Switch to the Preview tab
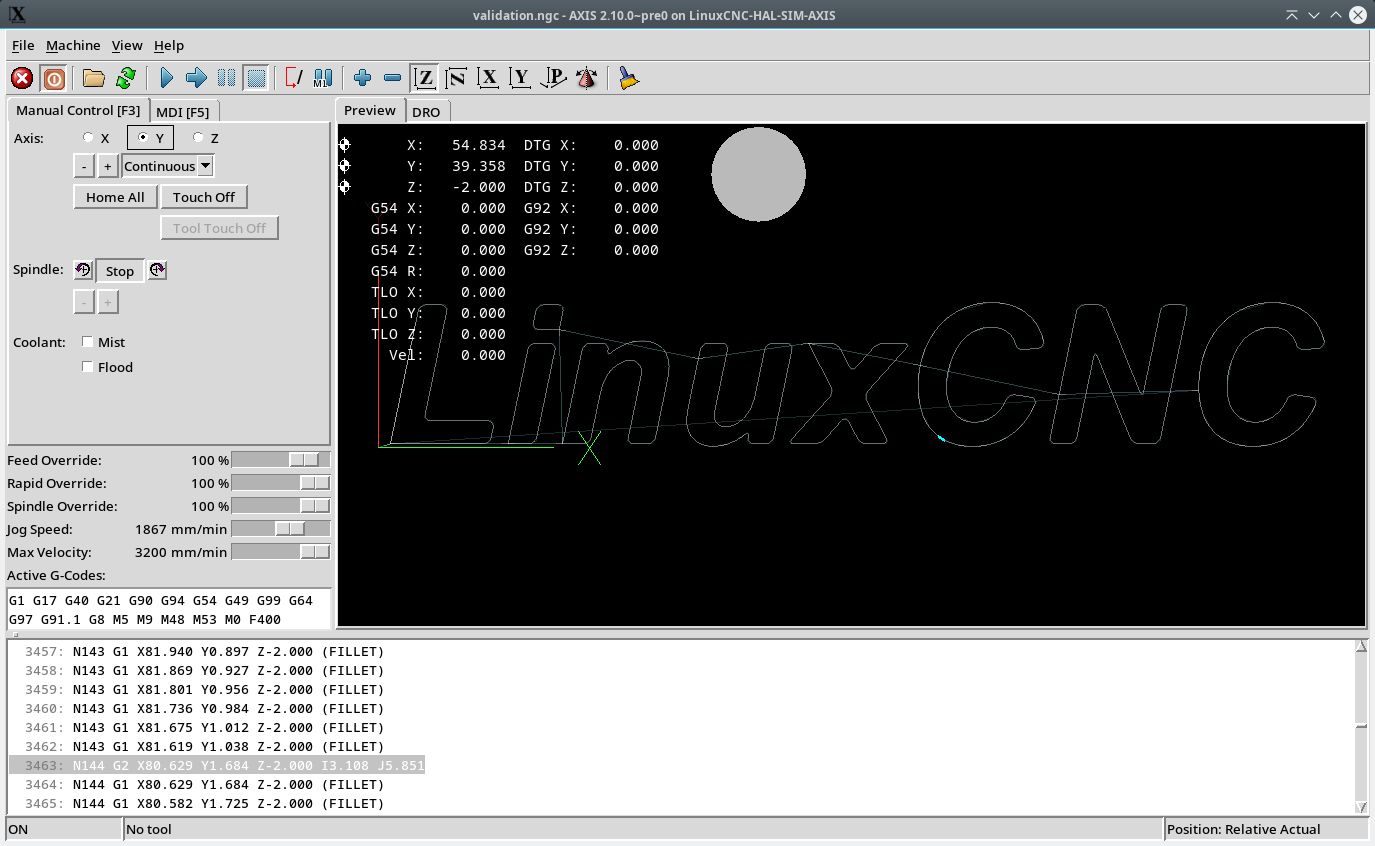The height and width of the screenshot is (846, 1375). 370,110
